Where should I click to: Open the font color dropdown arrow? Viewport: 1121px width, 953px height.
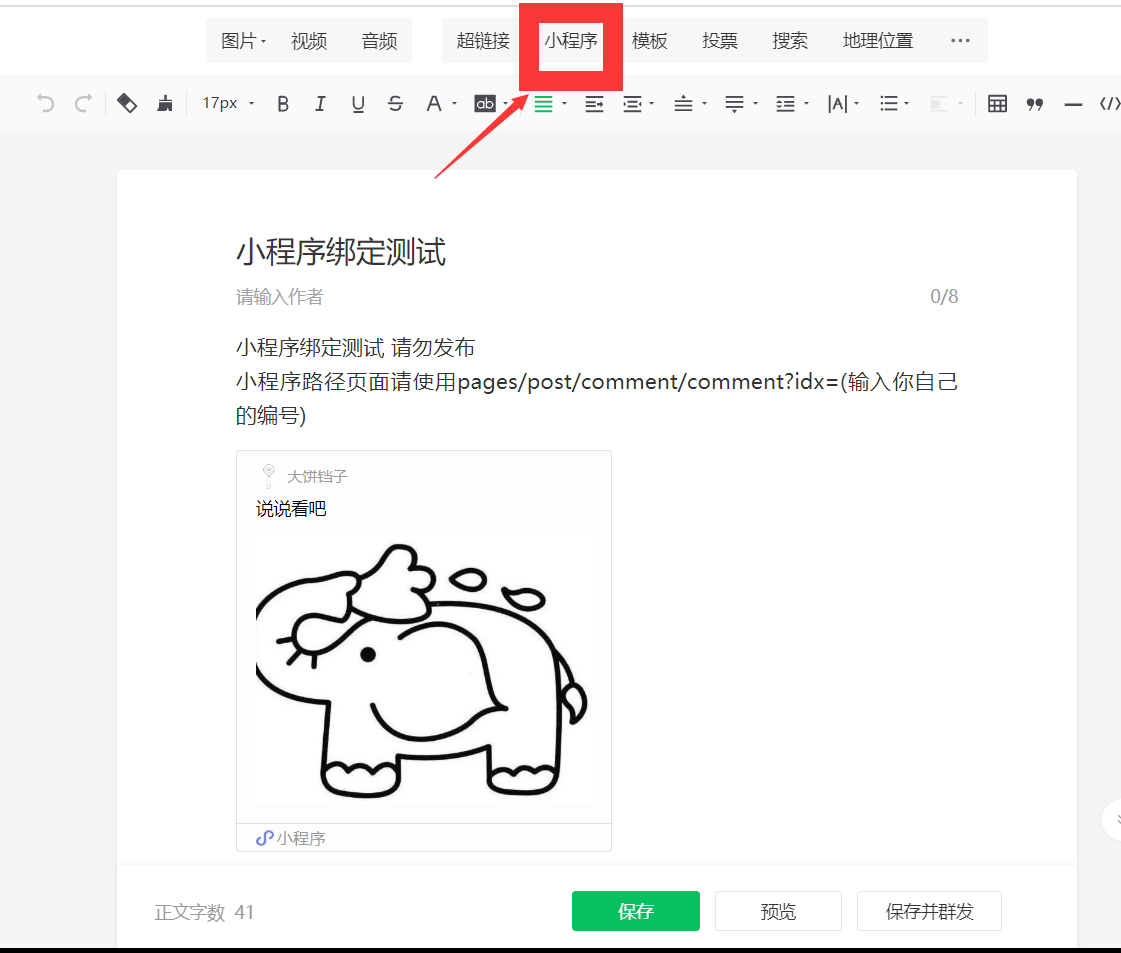(x=455, y=104)
